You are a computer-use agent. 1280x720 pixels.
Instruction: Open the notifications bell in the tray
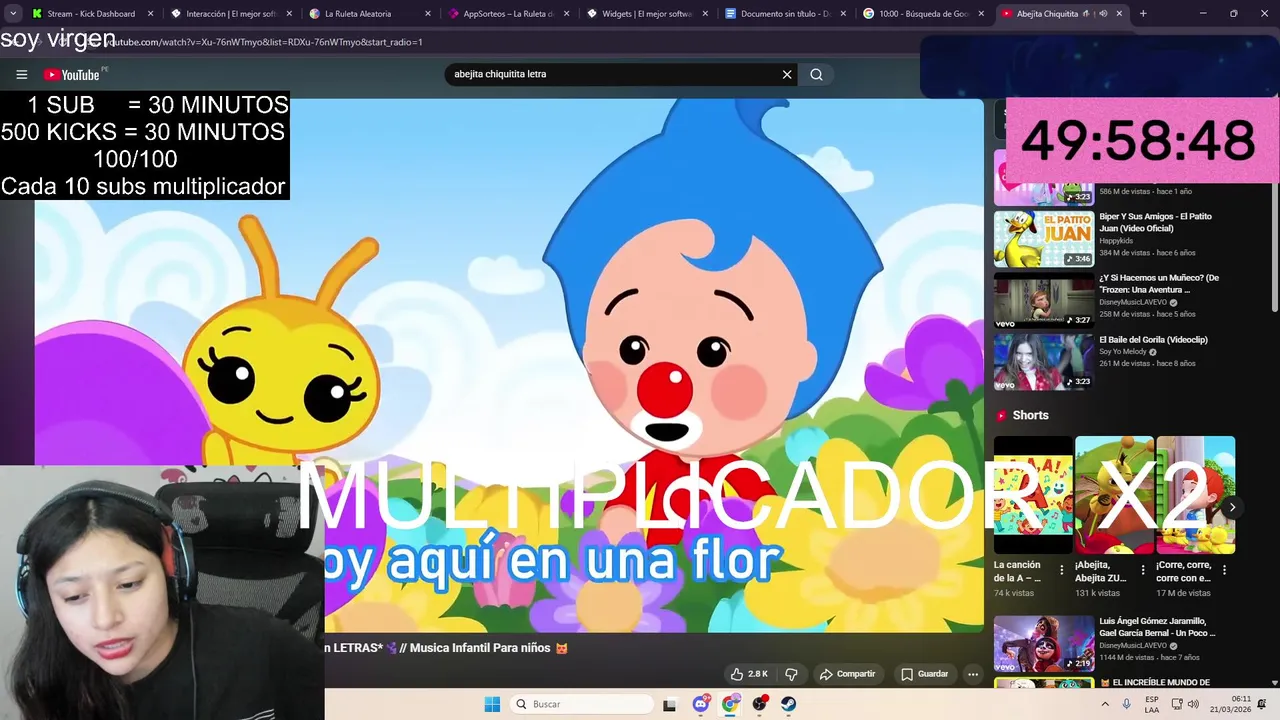point(1262,704)
